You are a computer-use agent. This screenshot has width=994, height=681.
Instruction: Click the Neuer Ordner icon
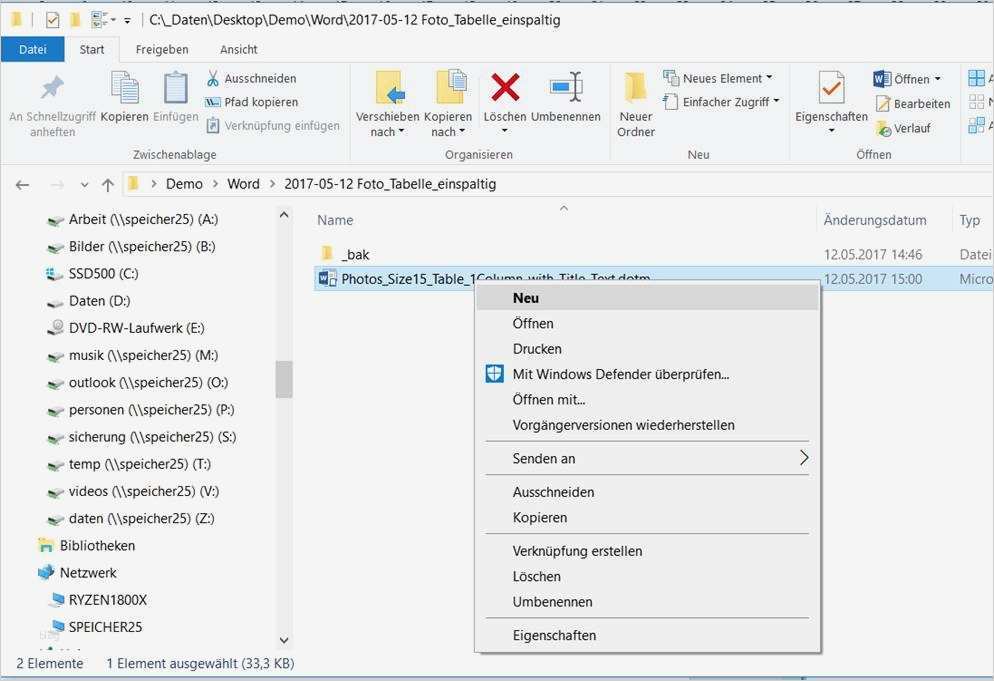pos(635,88)
